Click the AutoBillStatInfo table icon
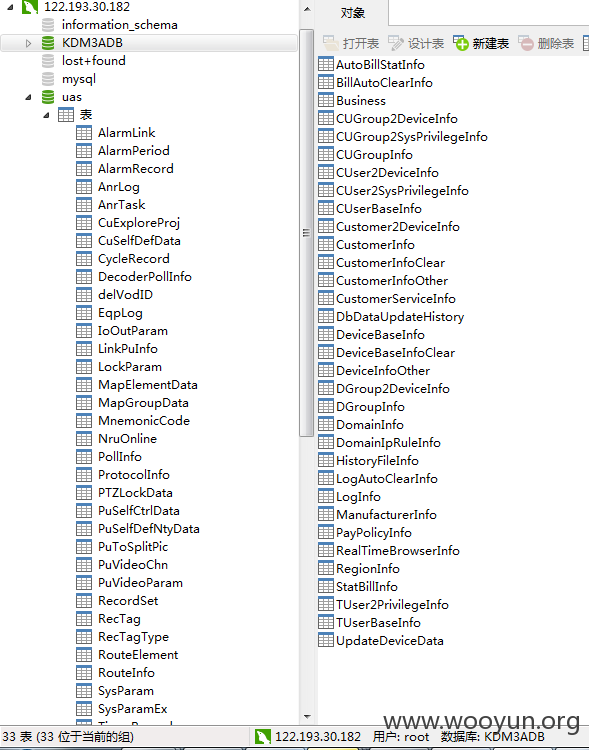 point(326,64)
